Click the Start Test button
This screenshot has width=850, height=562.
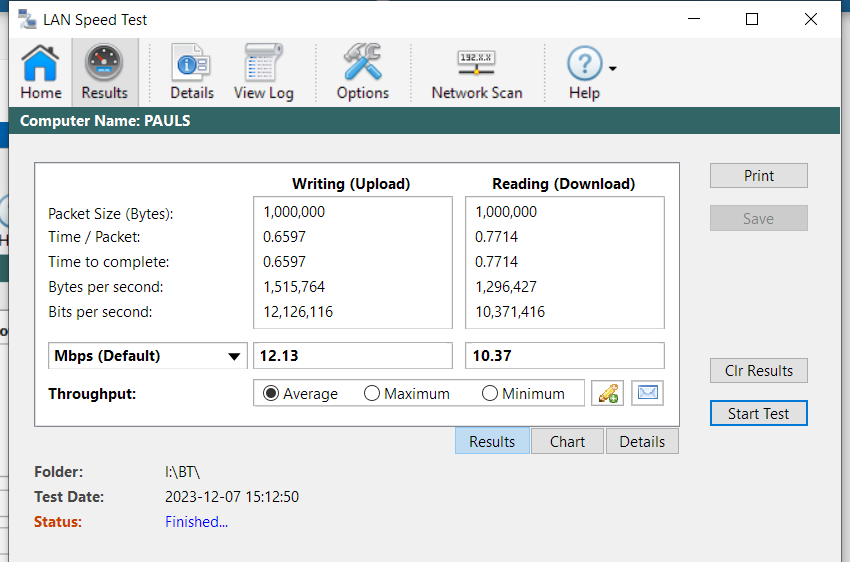point(758,414)
